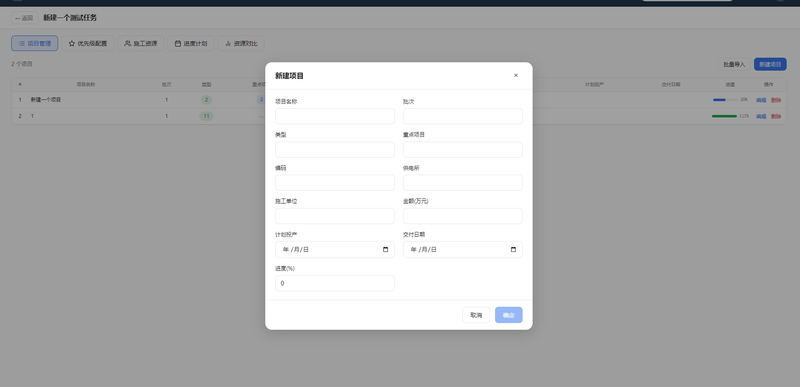Click the blue 50% progress bar

click(x=725, y=100)
